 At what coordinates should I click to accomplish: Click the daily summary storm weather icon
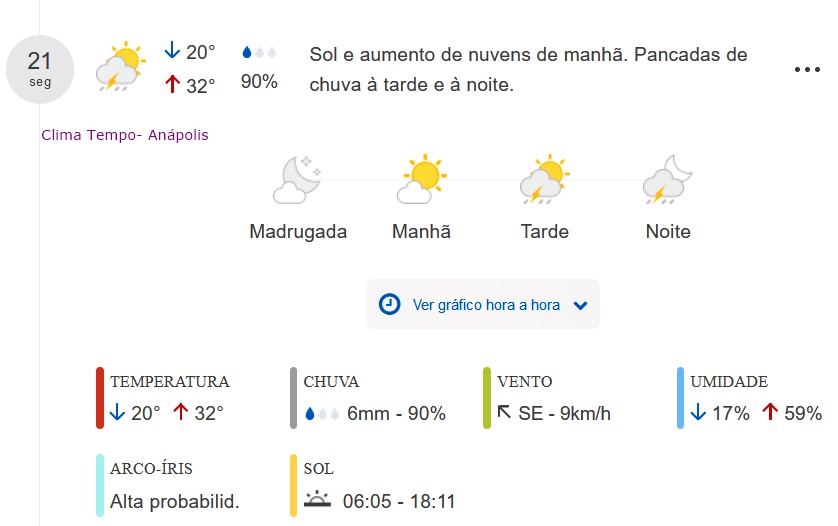pyautogui.click(x=120, y=66)
